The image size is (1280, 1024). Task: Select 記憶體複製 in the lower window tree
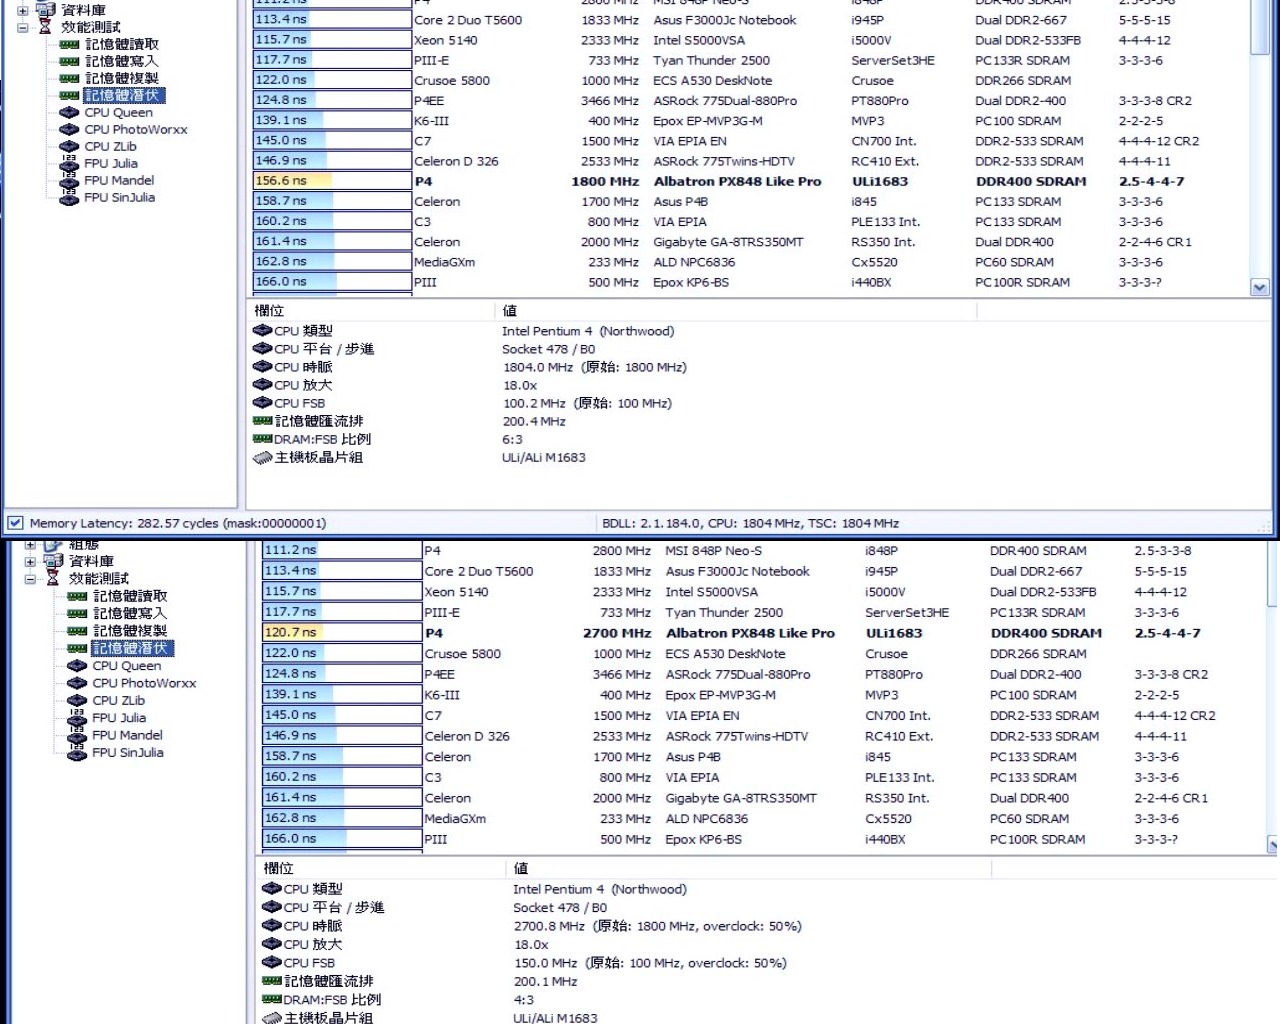[130, 631]
